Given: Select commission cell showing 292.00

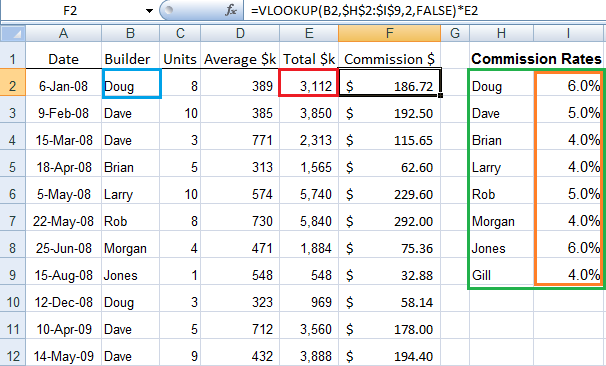Looking at the screenshot, I should tap(390, 218).
